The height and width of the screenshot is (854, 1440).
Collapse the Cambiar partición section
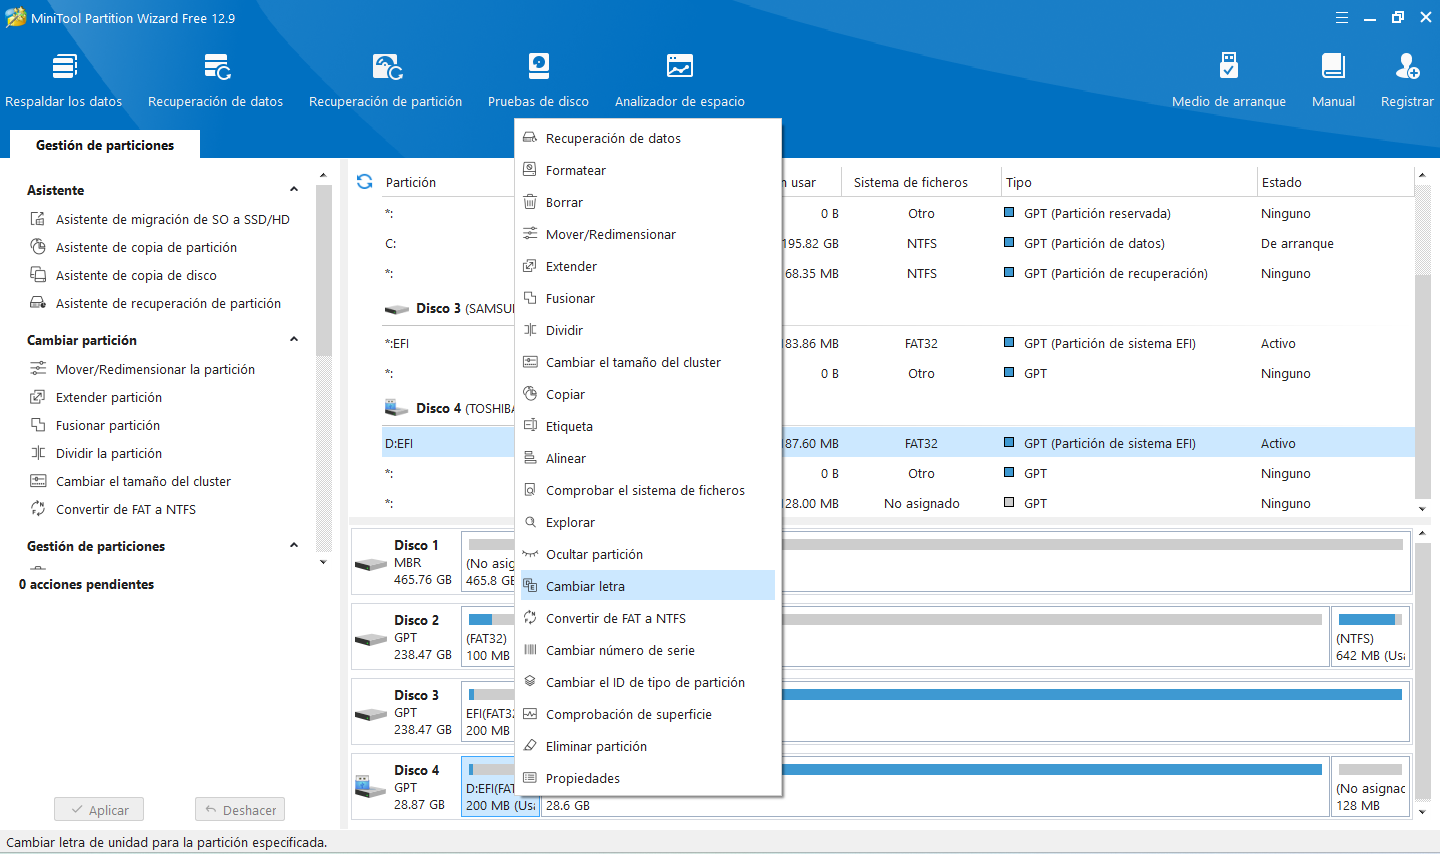[x=294, y=340]
